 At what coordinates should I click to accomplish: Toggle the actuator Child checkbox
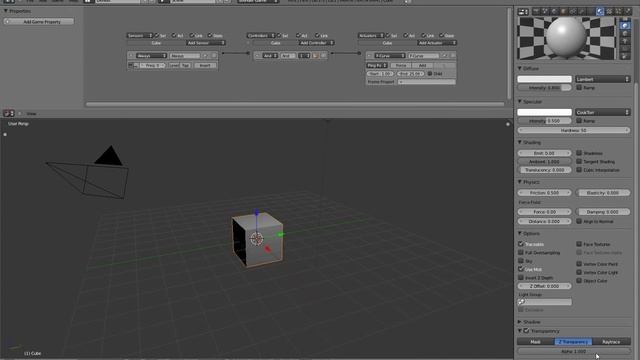tap(430, 73)
